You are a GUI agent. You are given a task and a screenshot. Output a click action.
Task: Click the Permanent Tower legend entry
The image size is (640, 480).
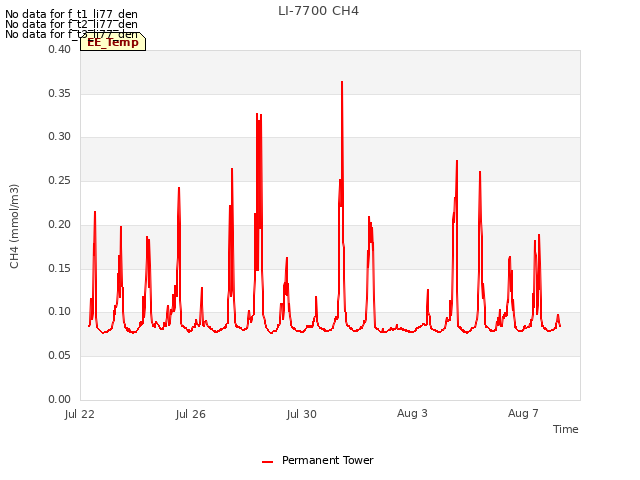318,460
